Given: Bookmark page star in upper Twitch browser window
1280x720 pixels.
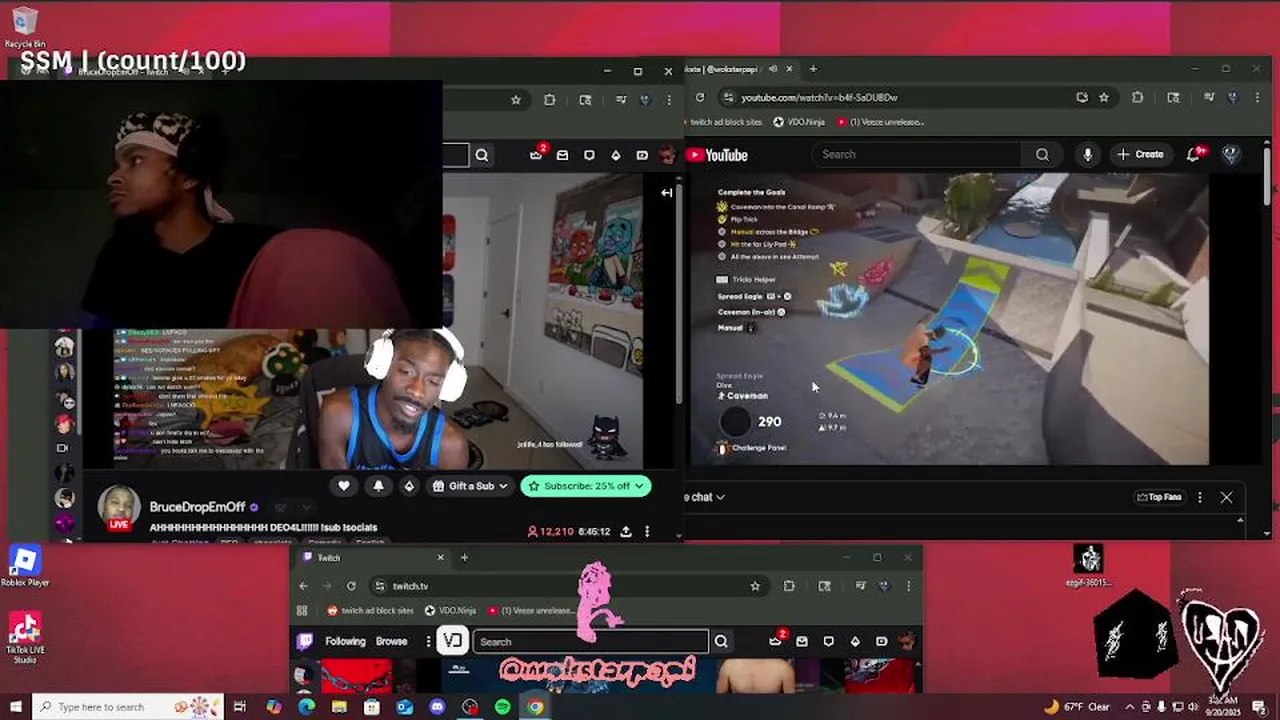Looking at the screenshot, I should pyautogui.click(x=516, y=99).
